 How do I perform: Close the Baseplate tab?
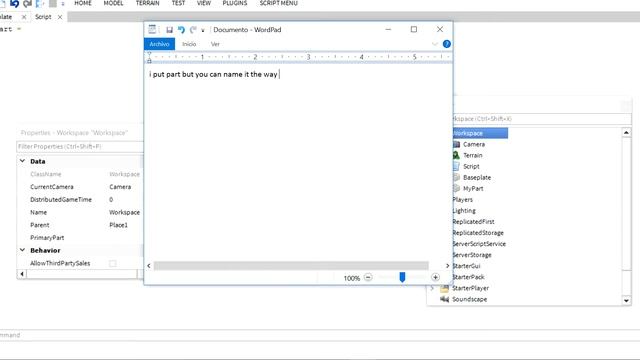(24, 17)
